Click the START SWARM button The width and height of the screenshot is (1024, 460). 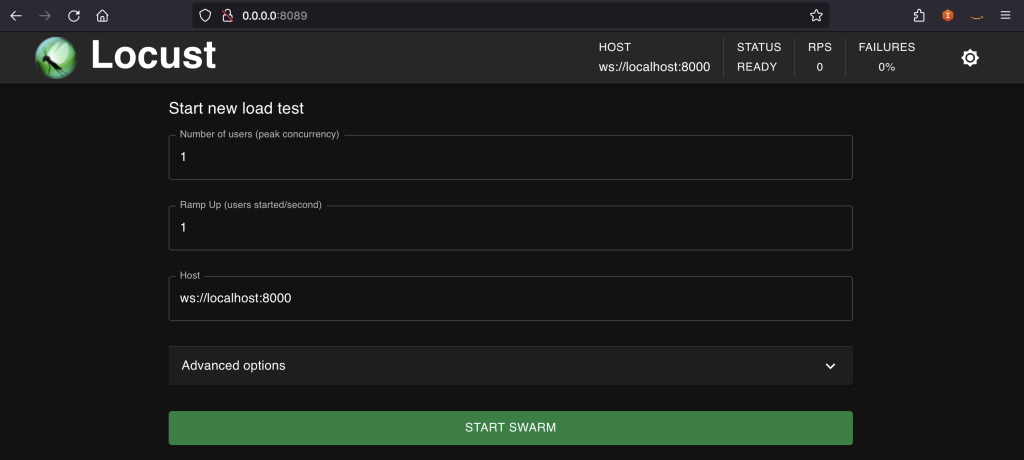(x=510, y=428)
